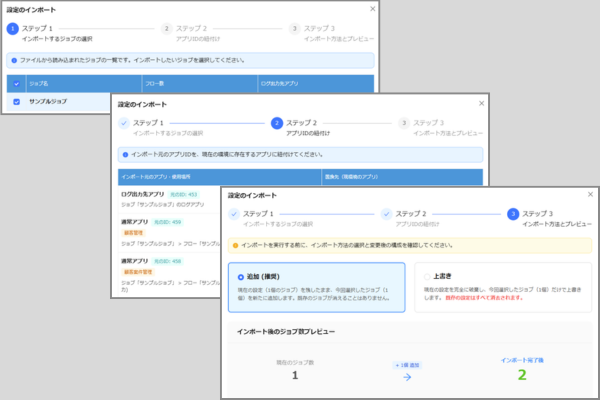Click the info icon in the app ID mapping banner
The image size is (600, 400).
(125, 155)
